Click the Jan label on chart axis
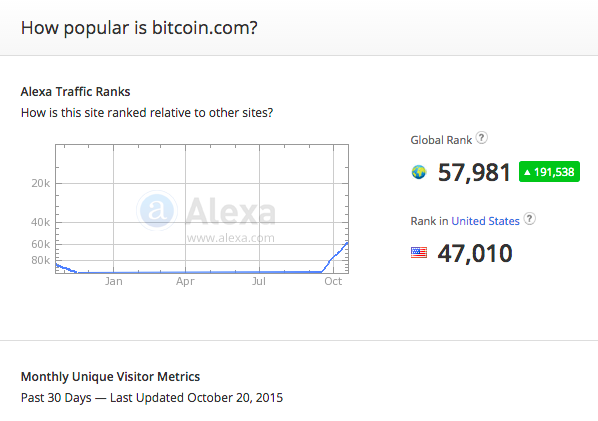Screen dimensions: 598x421 point(114,281)
